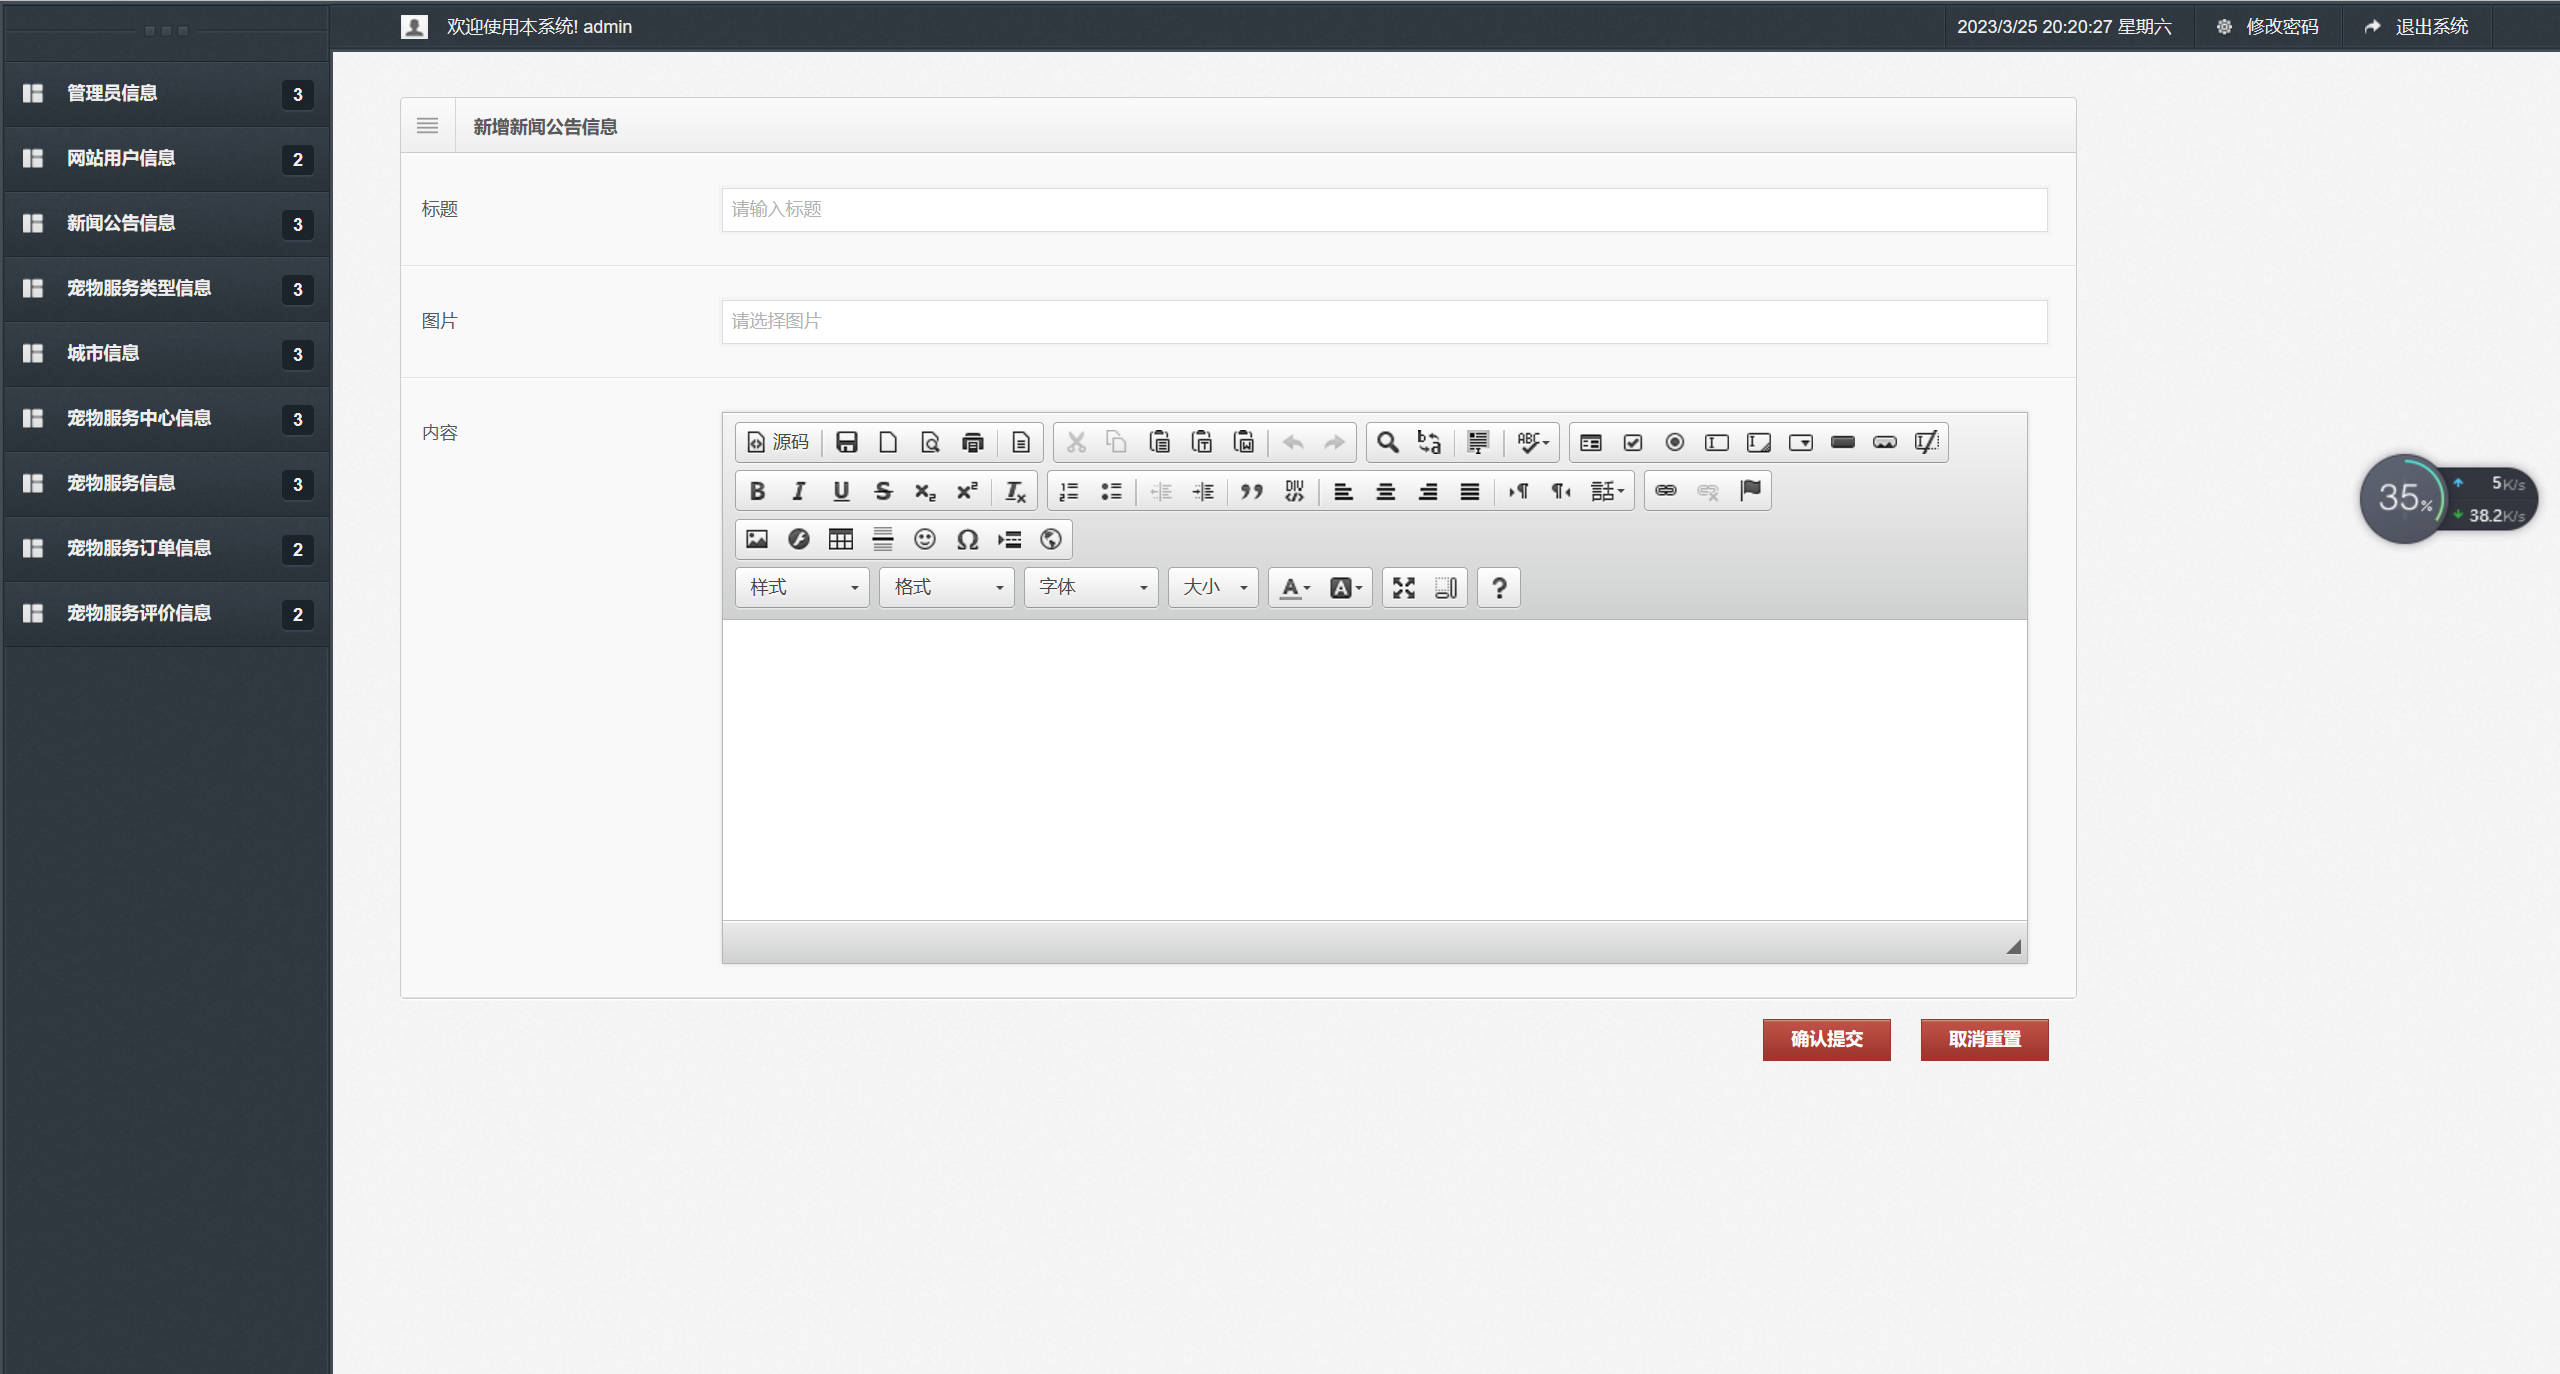The width and height of the screenshot is (2560, 1374).
Task: Open the text color picker
Action: (1295, 588)
